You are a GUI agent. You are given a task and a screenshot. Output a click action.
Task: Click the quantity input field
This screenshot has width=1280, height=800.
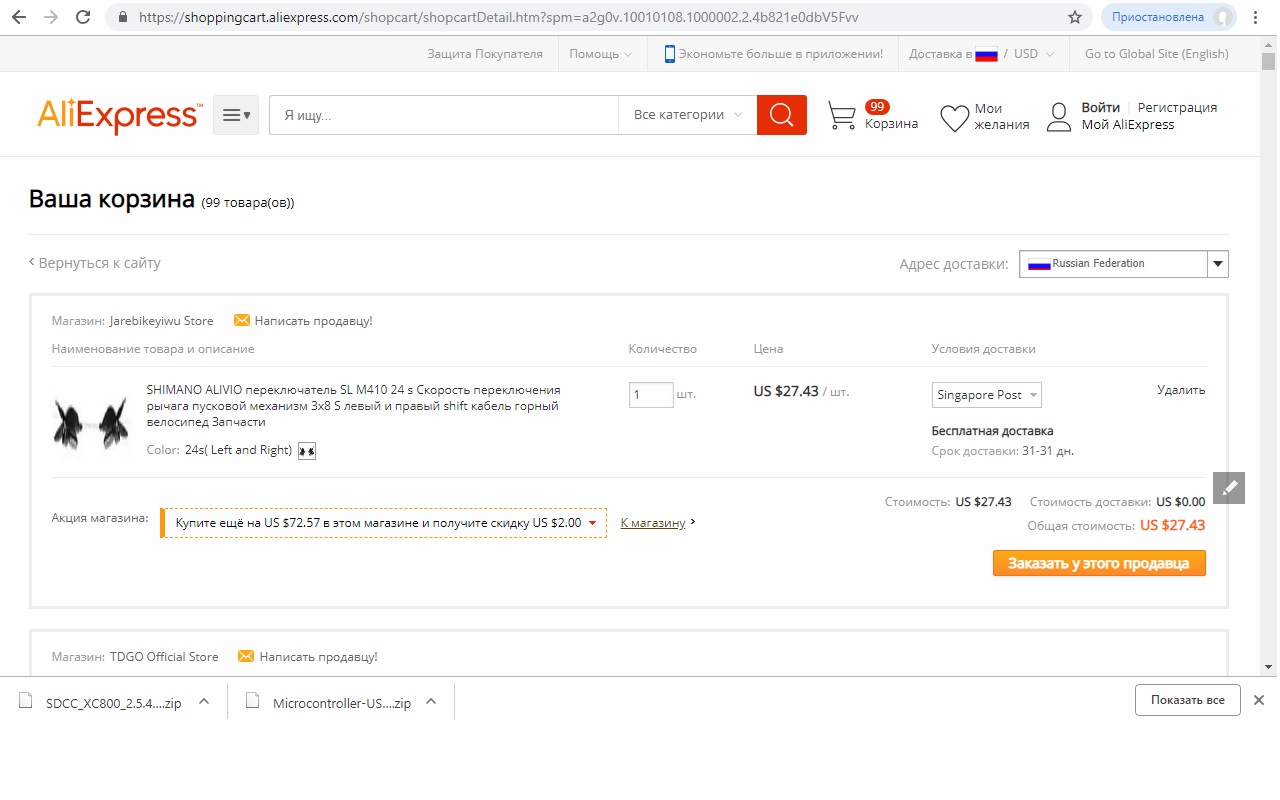tap(651, 394)
